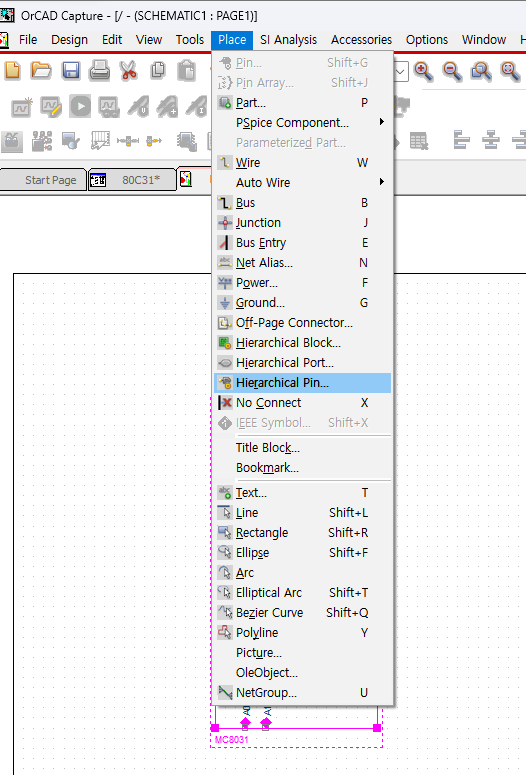This screenshot has width=526, height=775.
Task: Click the component with hand pointer toolbar icon
Action: pyautogui.click(x=186, y=141)
